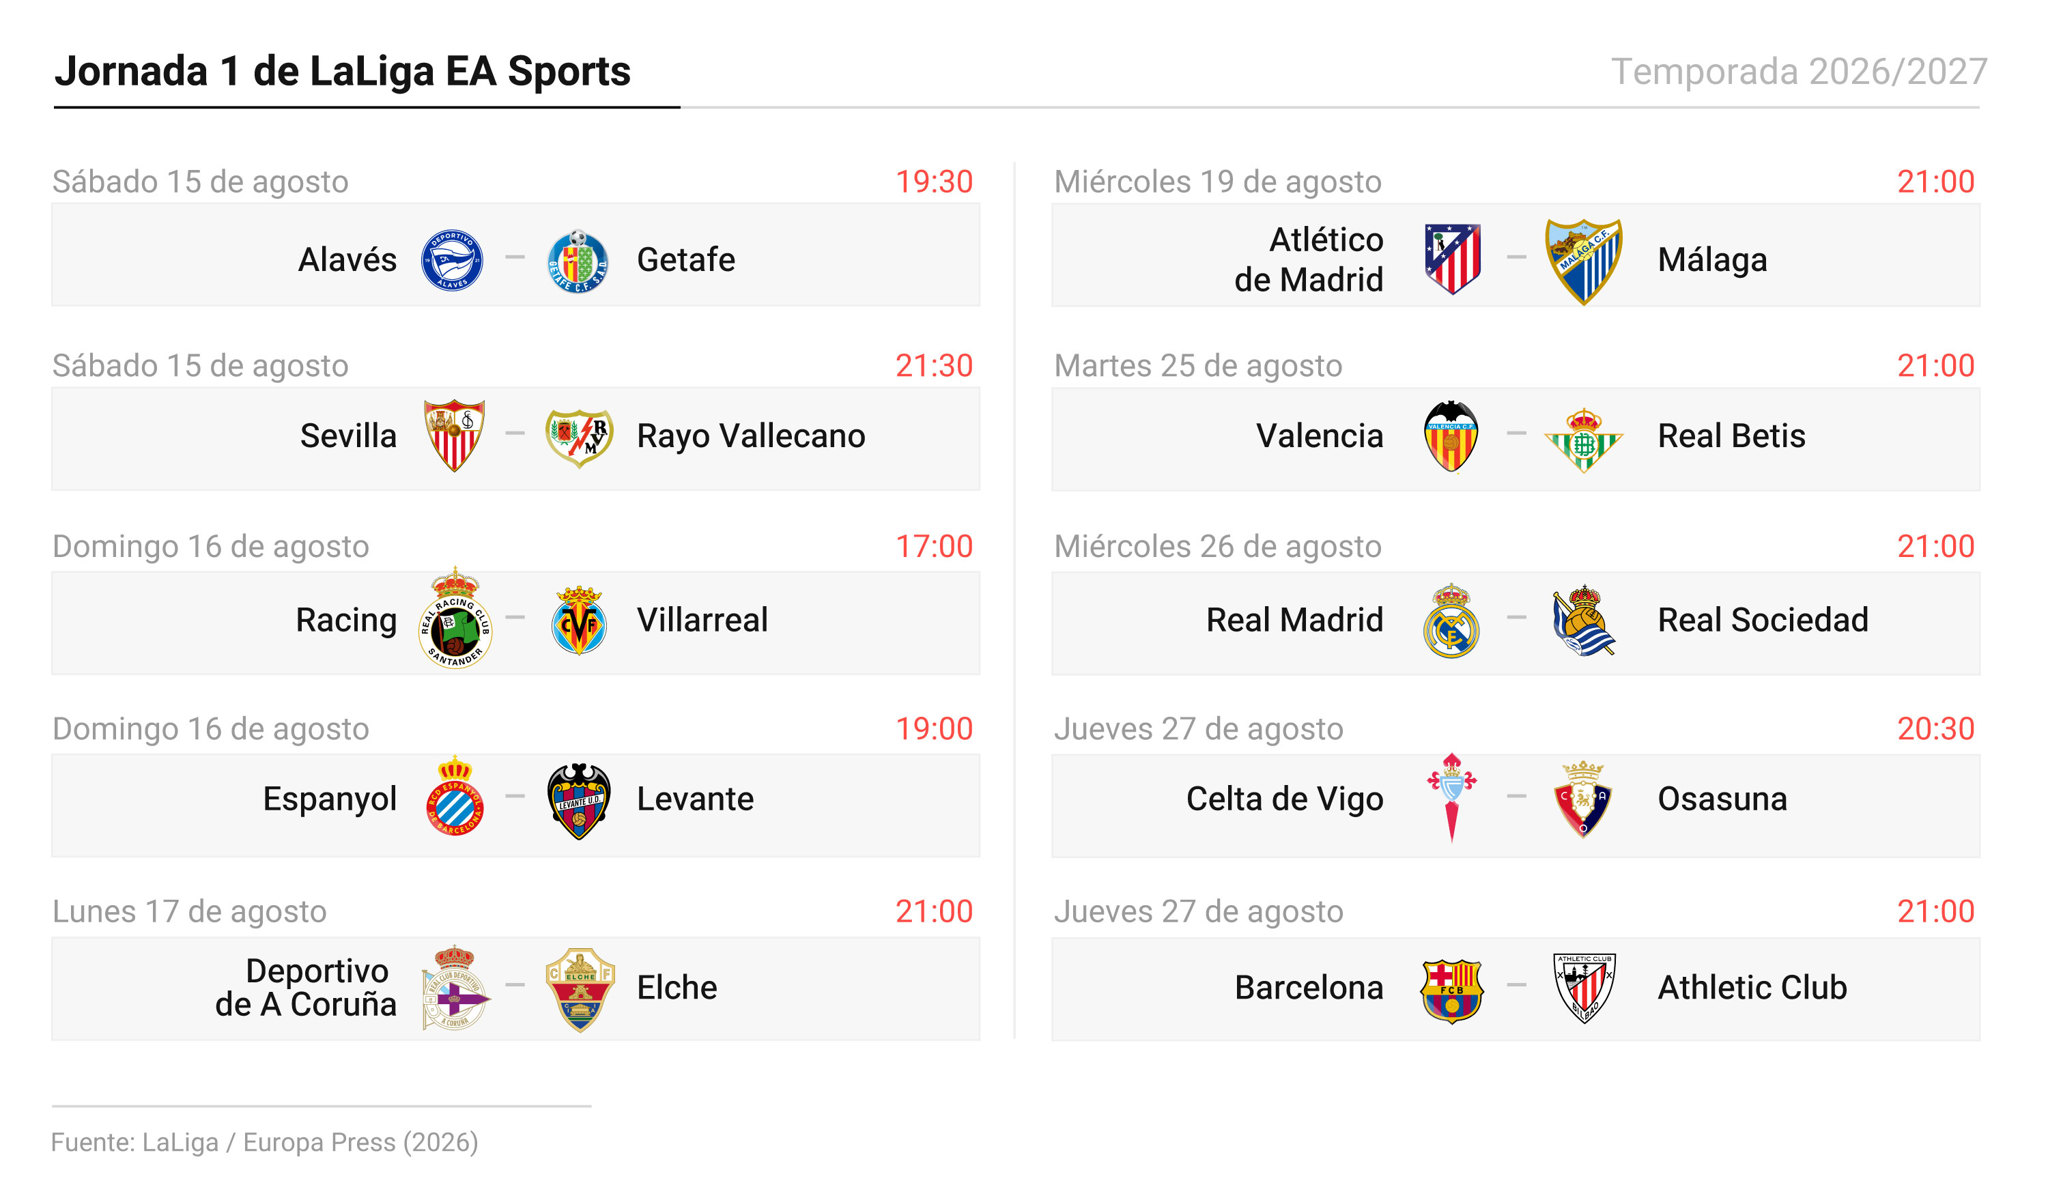2048x1183 pixels.
Task: Click the Real Madrid crest
Action: click(x=1451, y=620)
